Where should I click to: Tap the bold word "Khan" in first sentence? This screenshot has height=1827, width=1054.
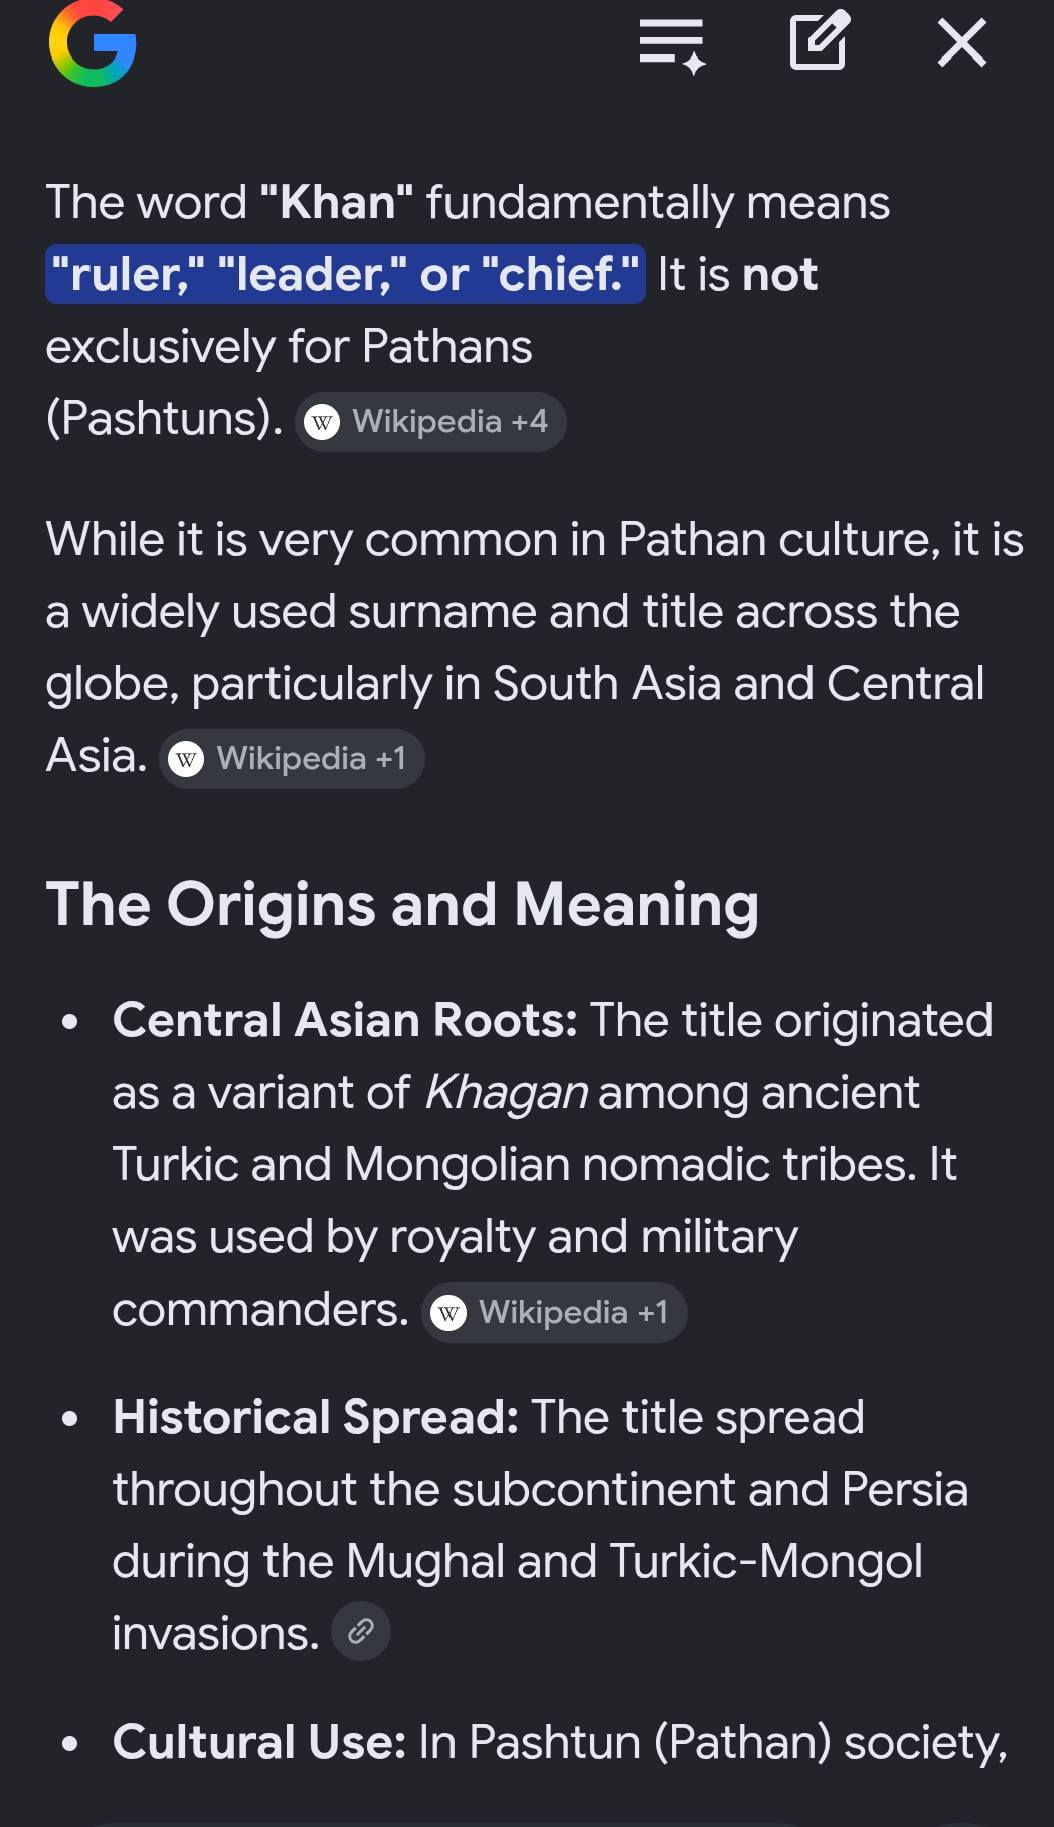(336, 202)
